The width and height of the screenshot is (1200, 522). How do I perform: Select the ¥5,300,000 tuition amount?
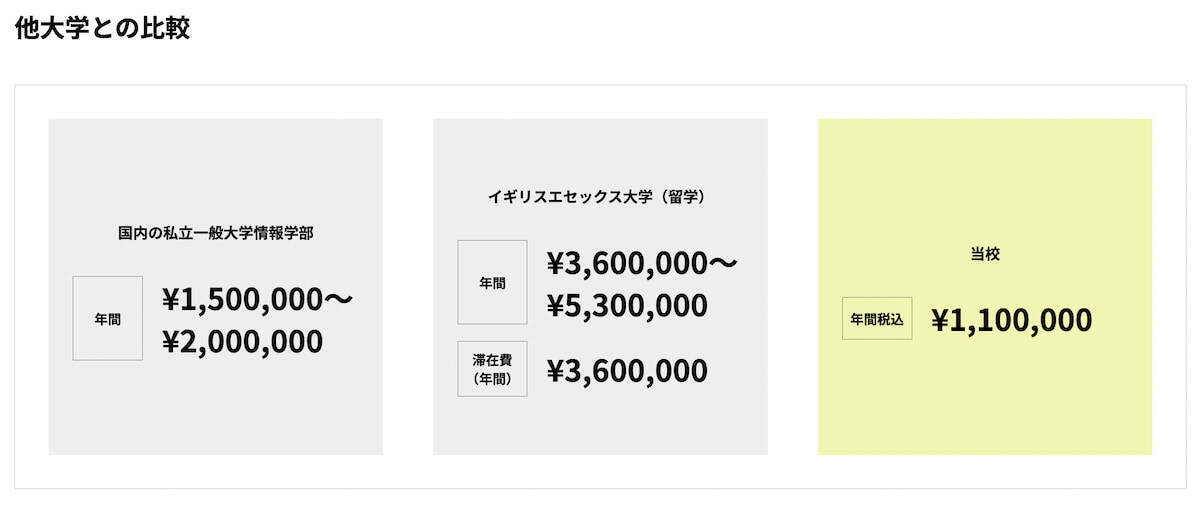click(627, 305)
